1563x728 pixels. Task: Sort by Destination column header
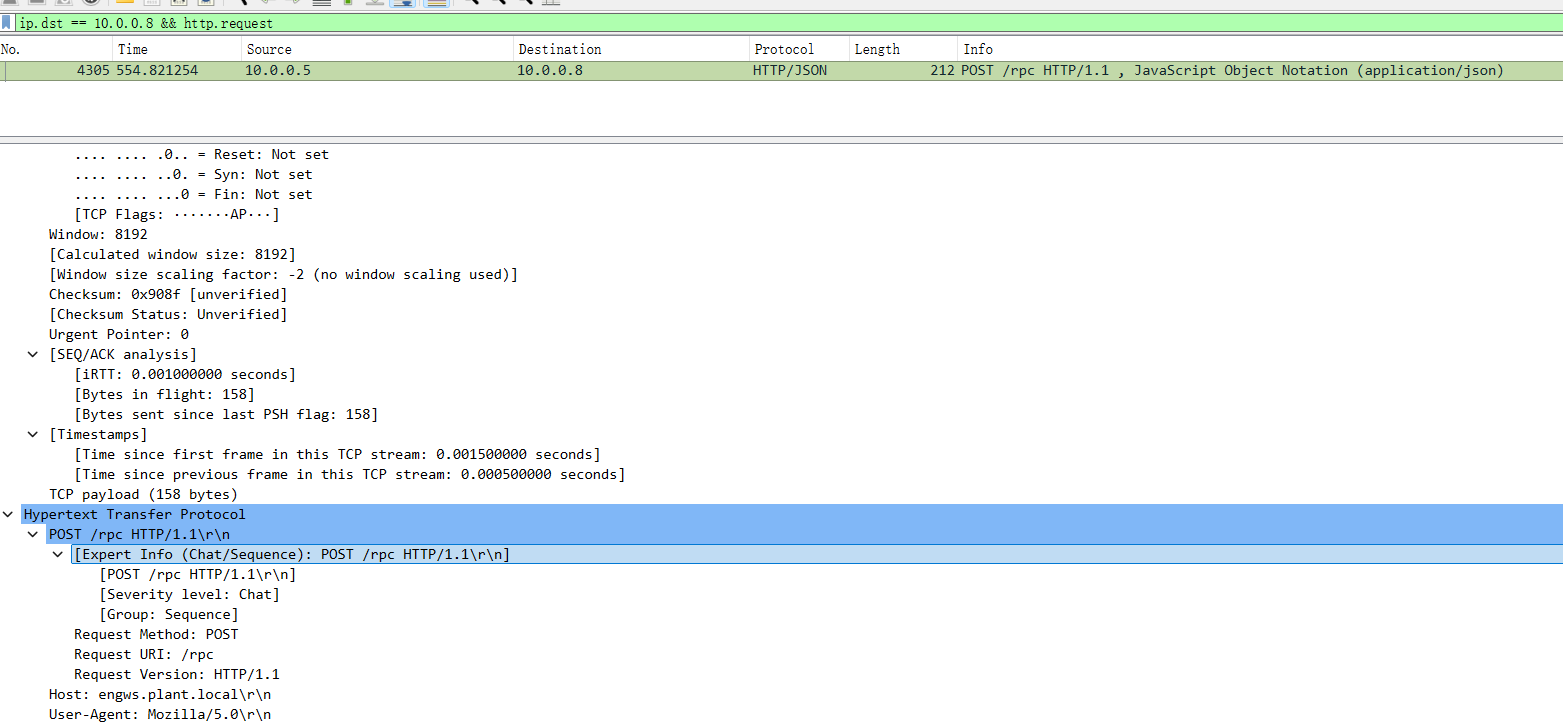click(x=559, y=49)
